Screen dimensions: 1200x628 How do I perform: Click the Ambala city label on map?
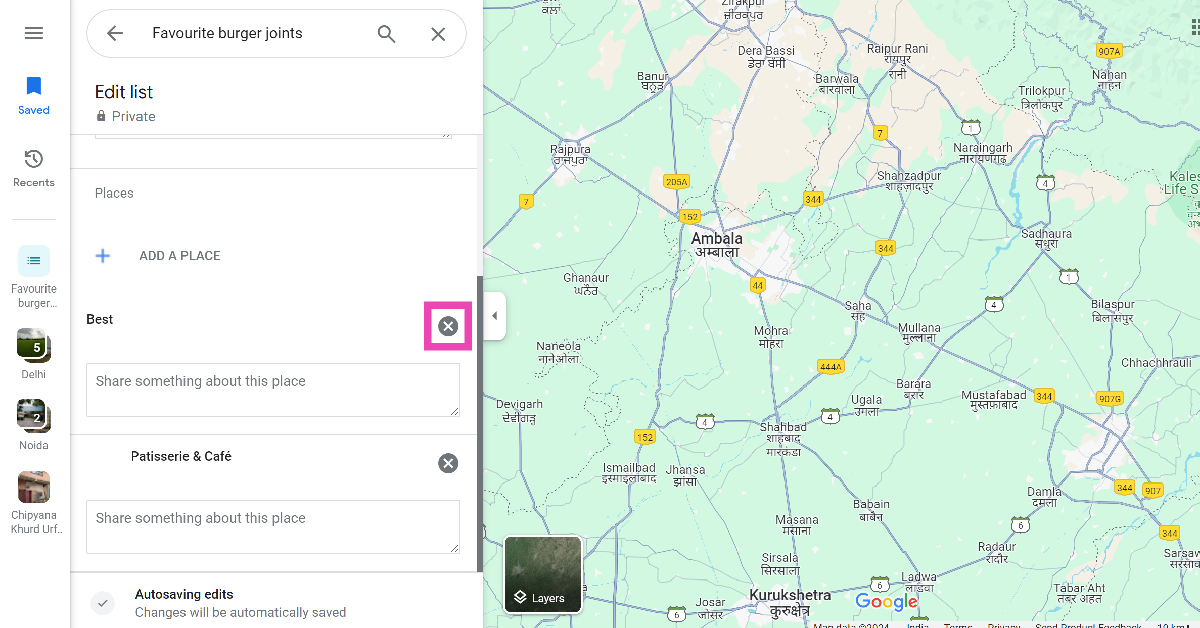click(717, 239)
